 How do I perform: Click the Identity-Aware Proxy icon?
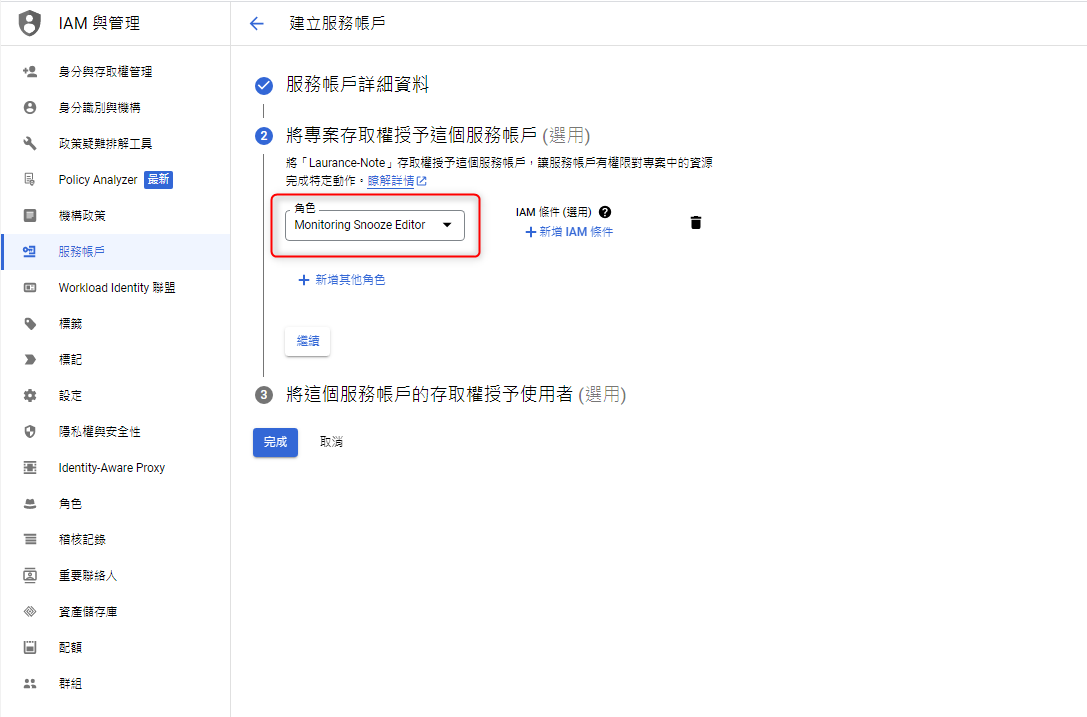point(30,468)
